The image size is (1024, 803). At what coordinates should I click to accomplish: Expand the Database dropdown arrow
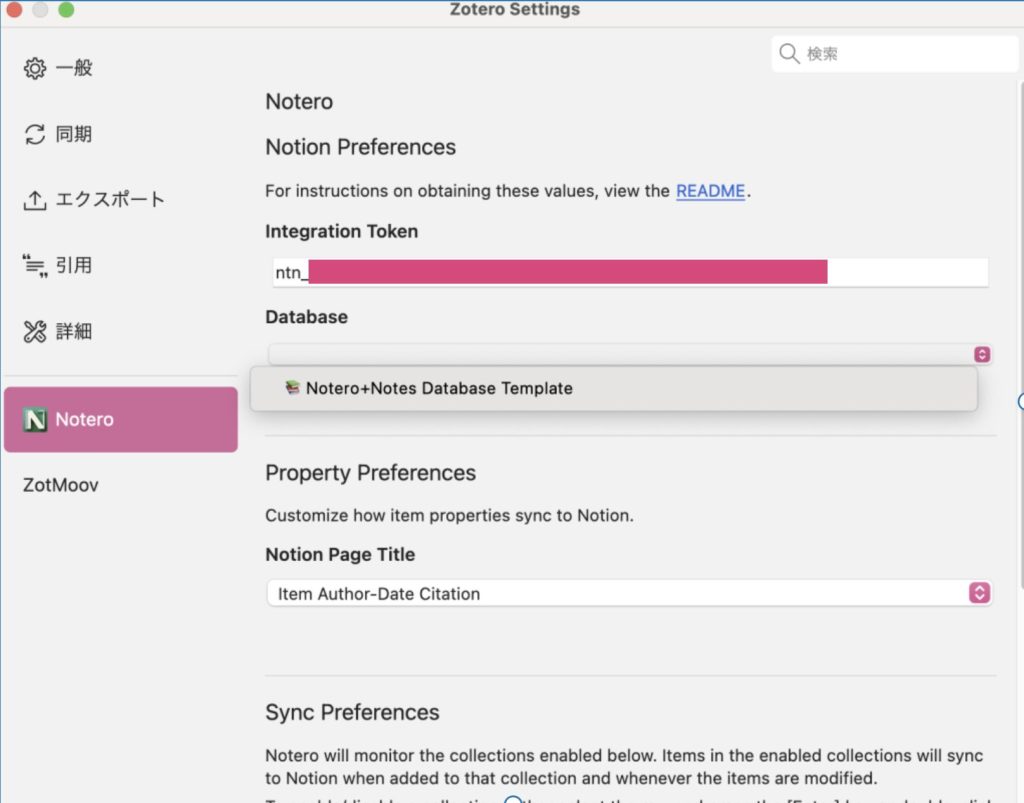(x=981, y=355)
